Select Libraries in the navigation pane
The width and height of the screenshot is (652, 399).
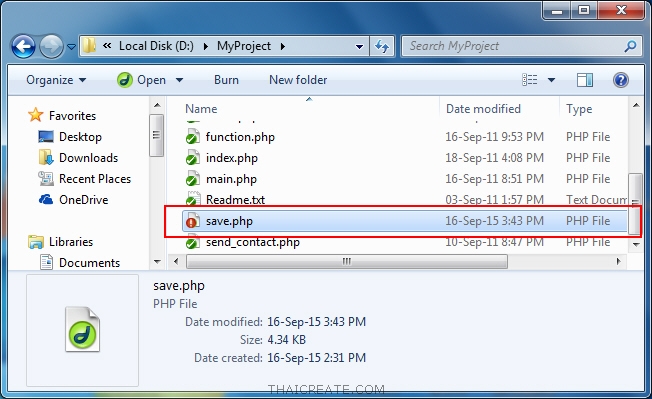71,242
